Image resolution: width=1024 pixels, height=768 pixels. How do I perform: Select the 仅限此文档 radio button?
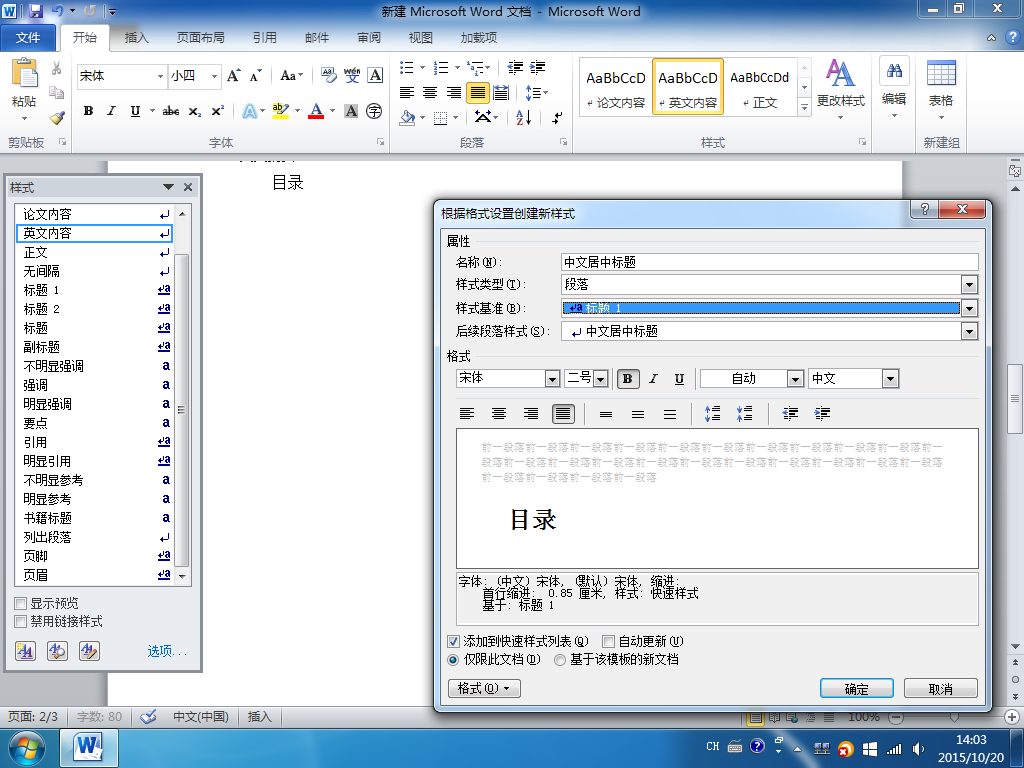click(x=453, y=660)
